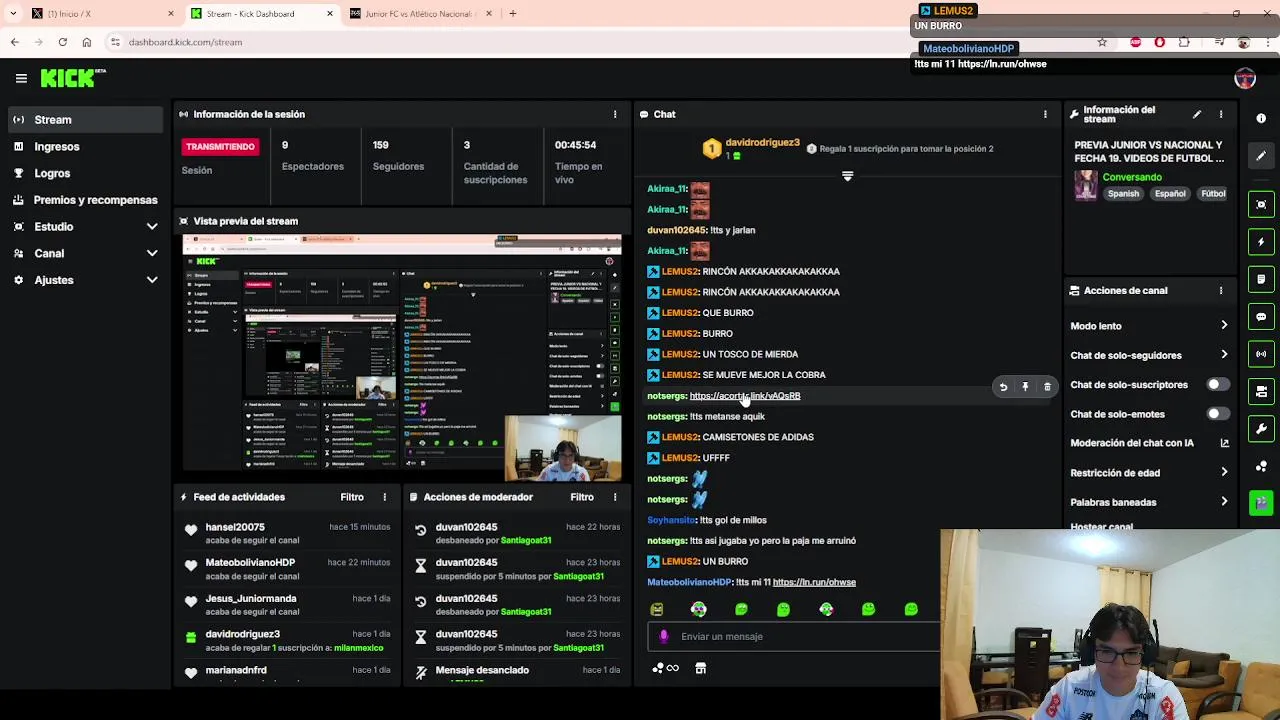Image resolution: width=1280 pixels, height=720 pixels.
Task: Click the wrench icon in the right rail
Action: point(1261,429)
